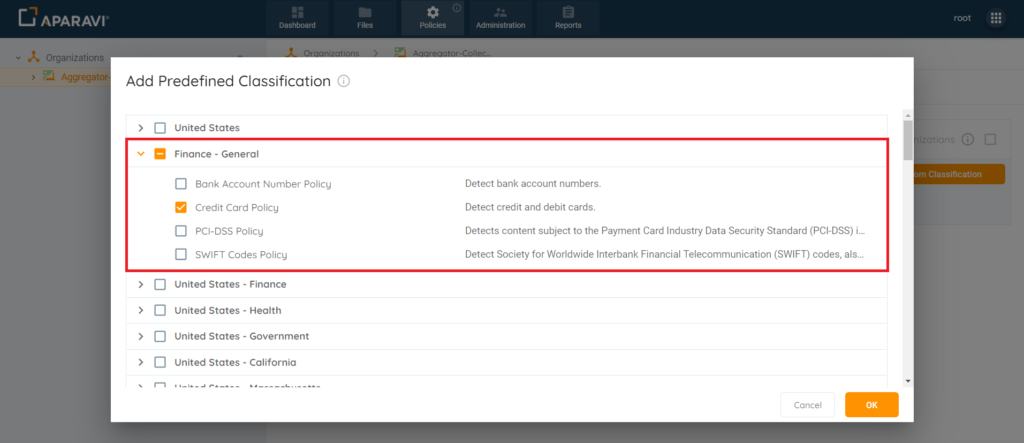Open the Policies gear icon
Screen dimensions: 1024x443
pyautogui.click(x=432, y=12)
